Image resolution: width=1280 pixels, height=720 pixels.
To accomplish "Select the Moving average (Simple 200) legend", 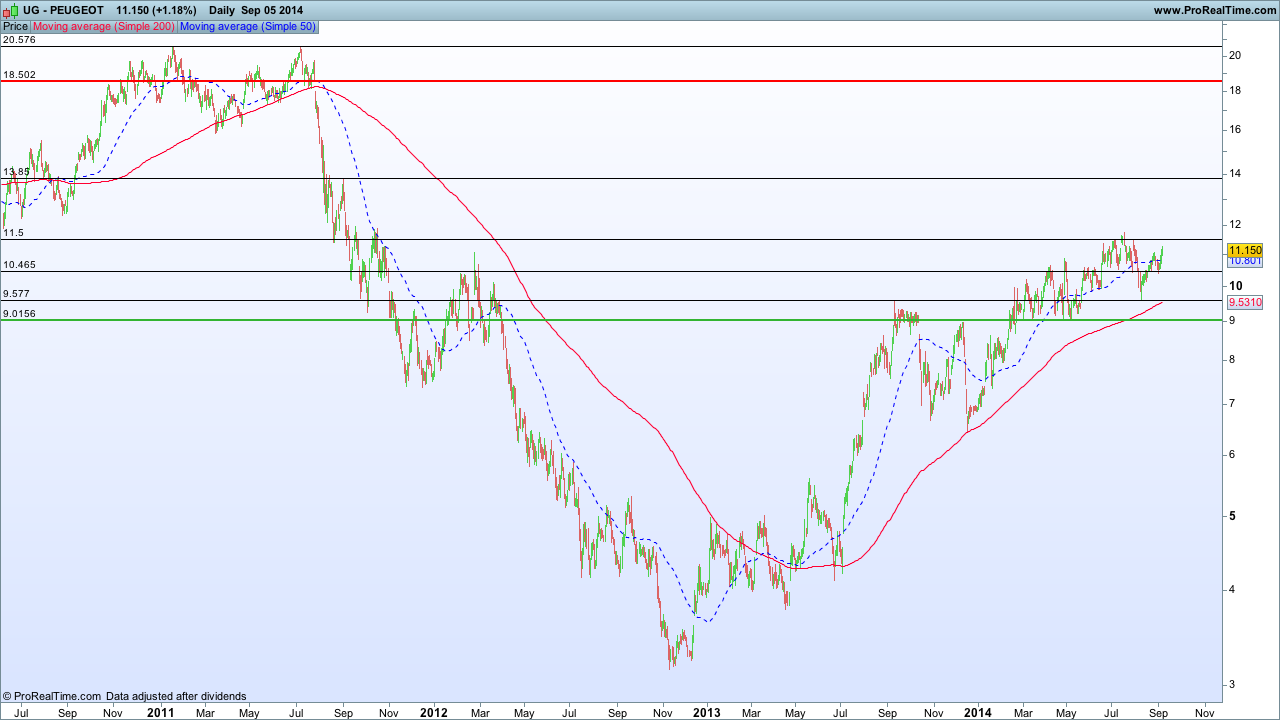I will [x=104, y=26].
